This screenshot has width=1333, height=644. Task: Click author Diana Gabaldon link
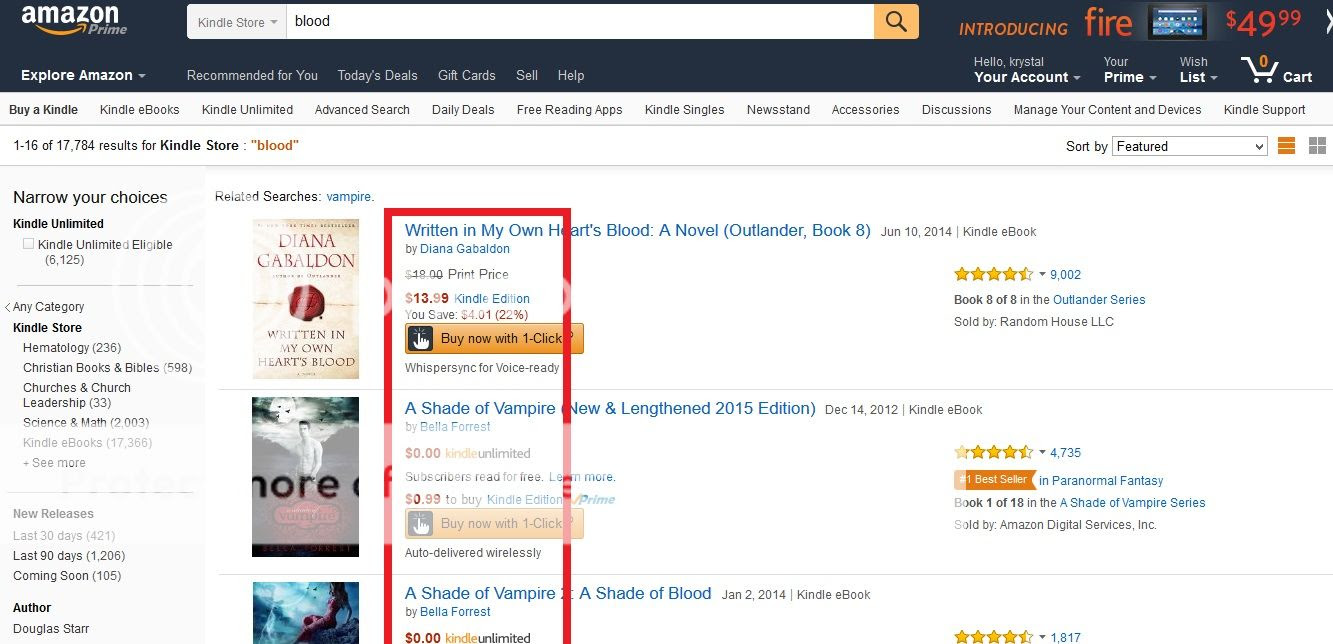pyautogui.click(x=465, y=249)
